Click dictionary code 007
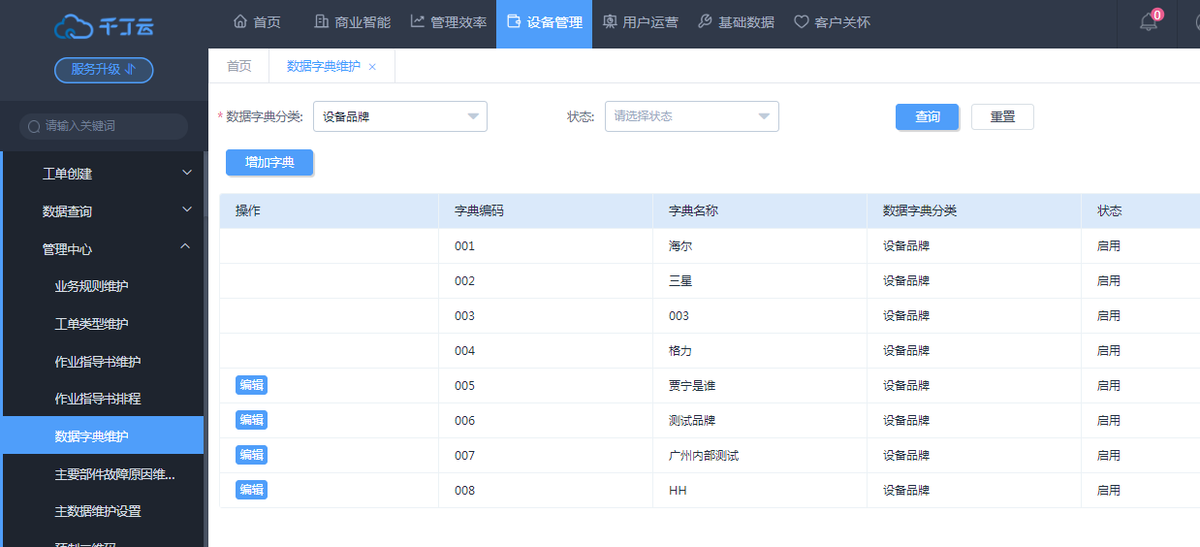Viewport: 1200px width, 547px height. click(464, 456)
